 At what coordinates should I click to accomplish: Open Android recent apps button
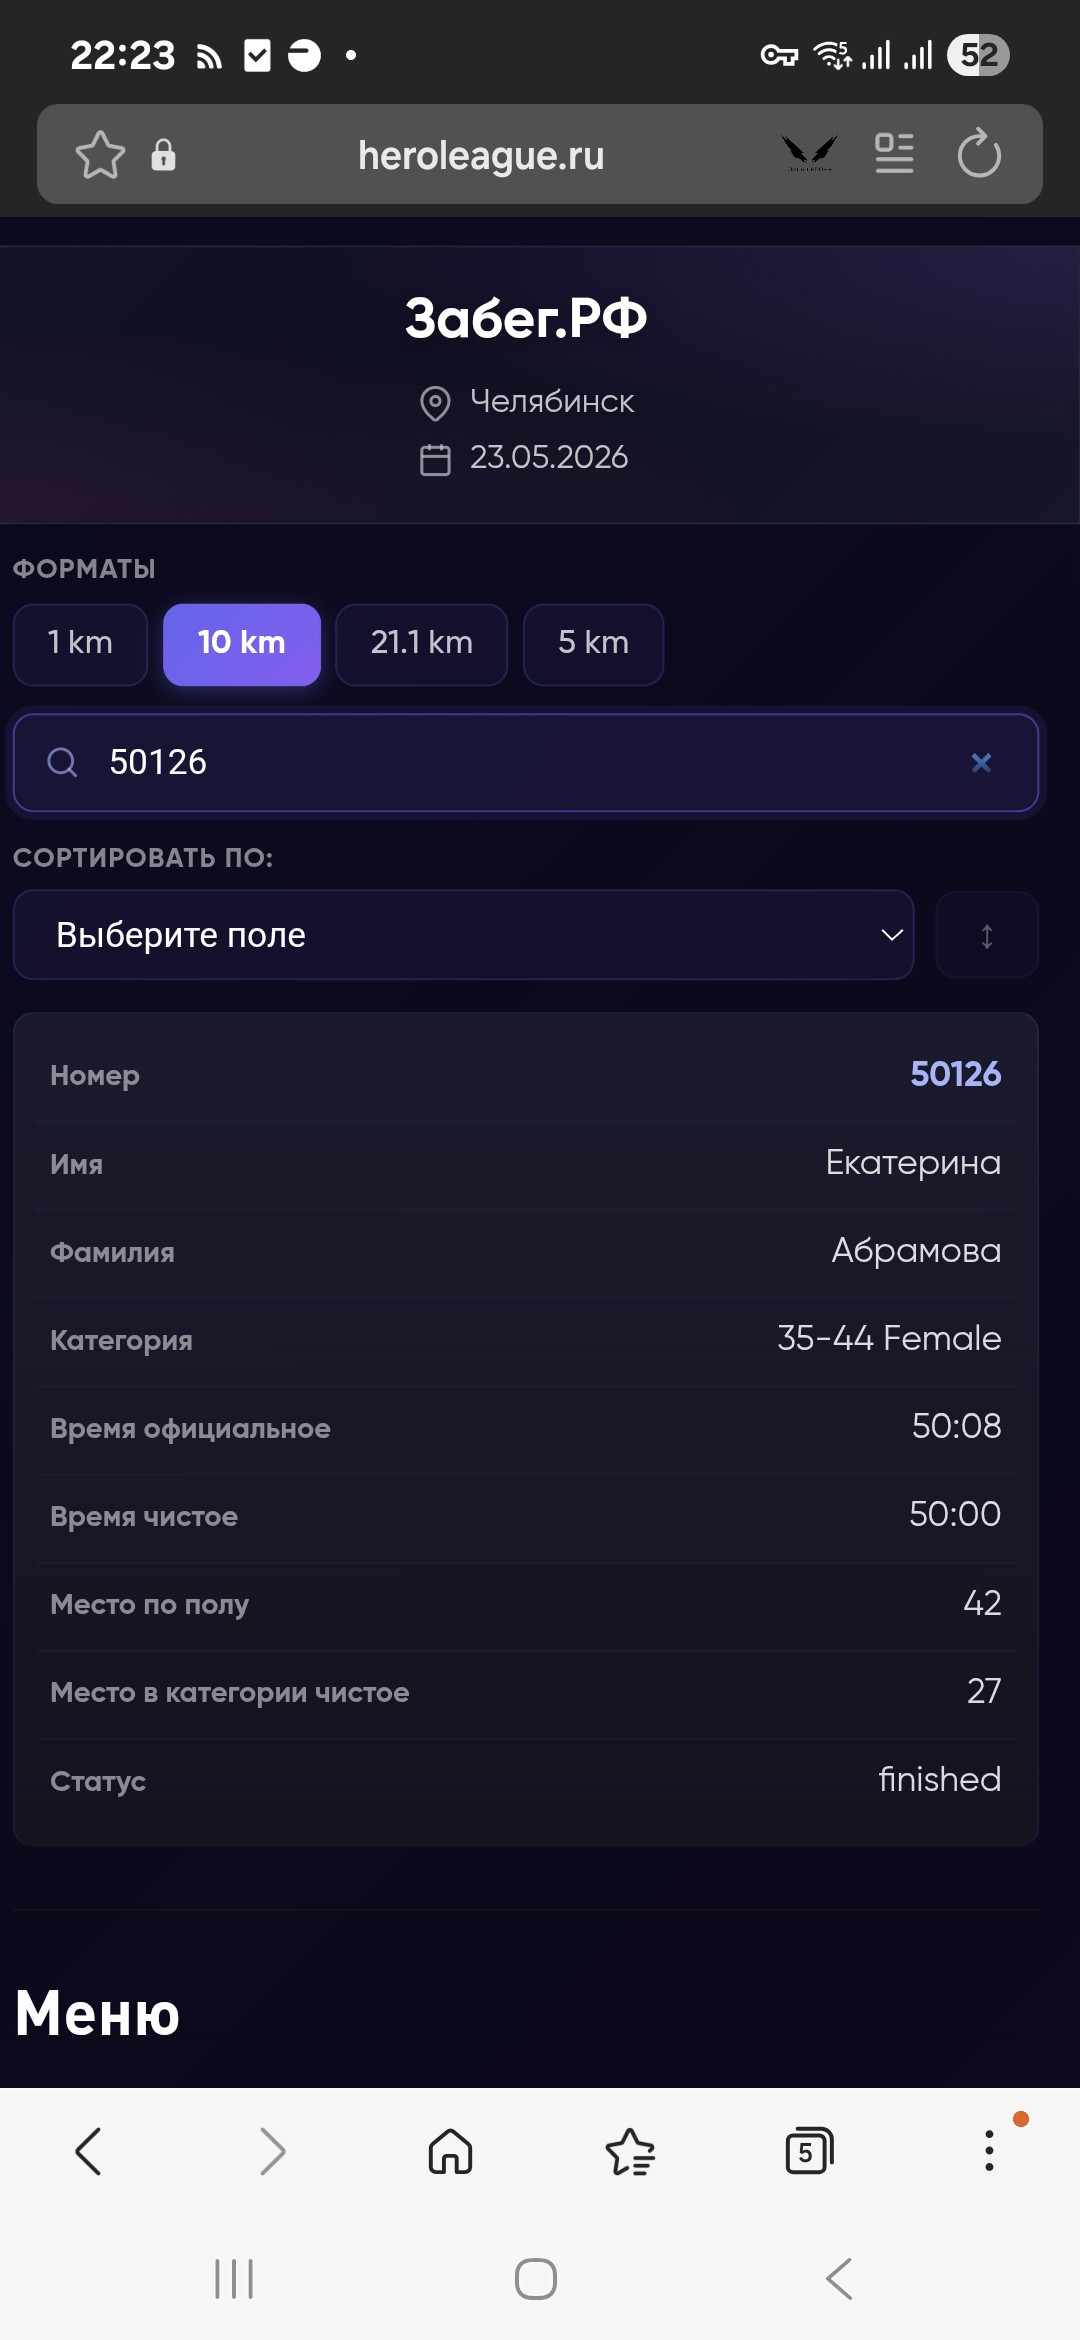coord(234,2279)
